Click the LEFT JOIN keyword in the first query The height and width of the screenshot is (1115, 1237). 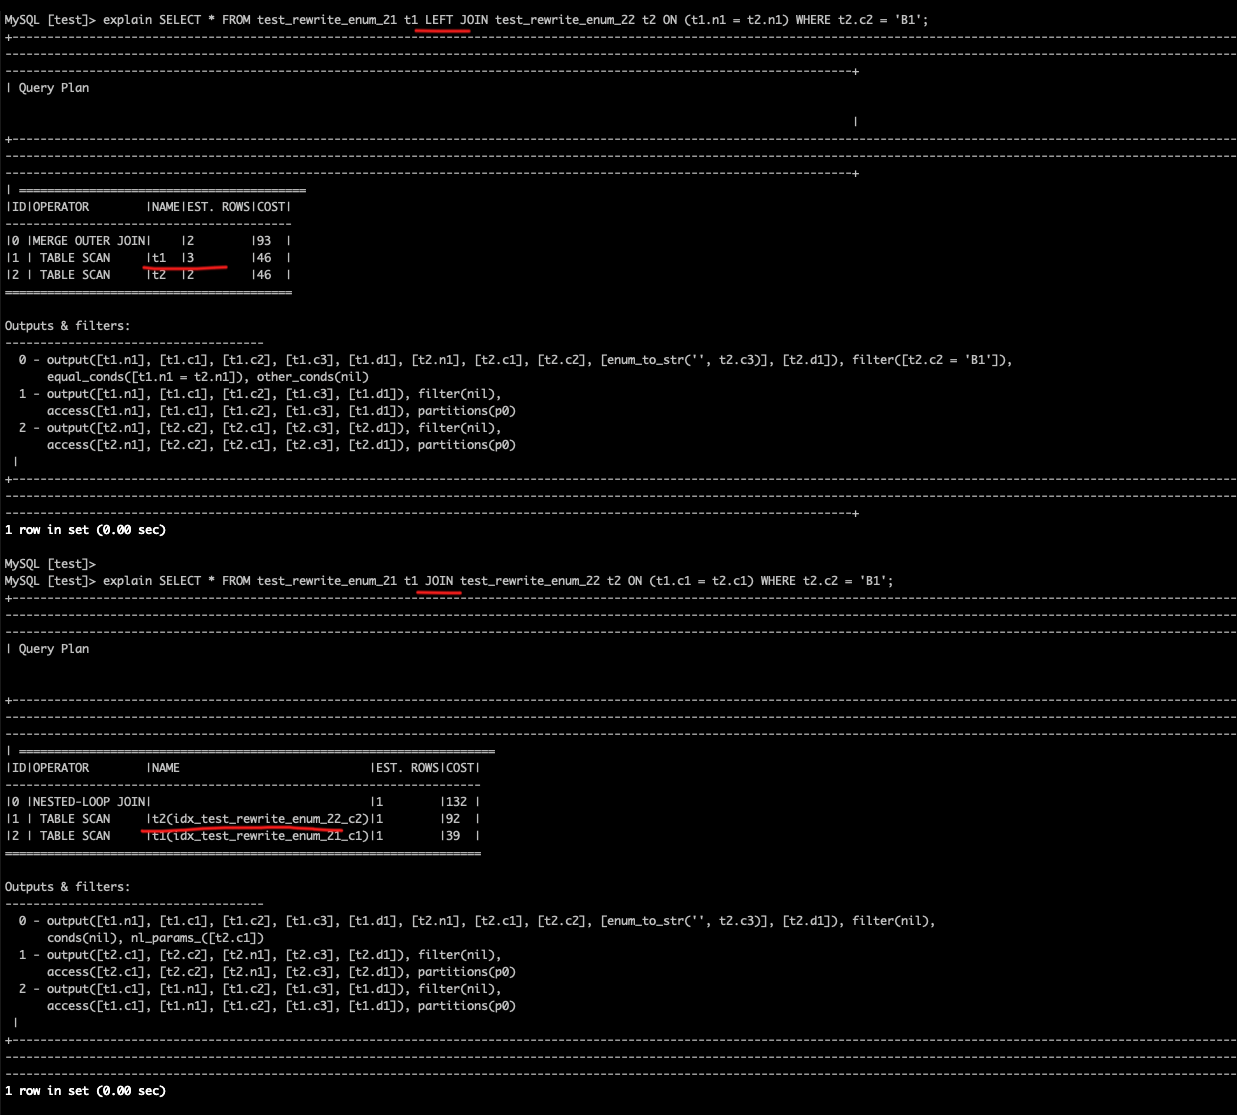(x=456, y=19)
